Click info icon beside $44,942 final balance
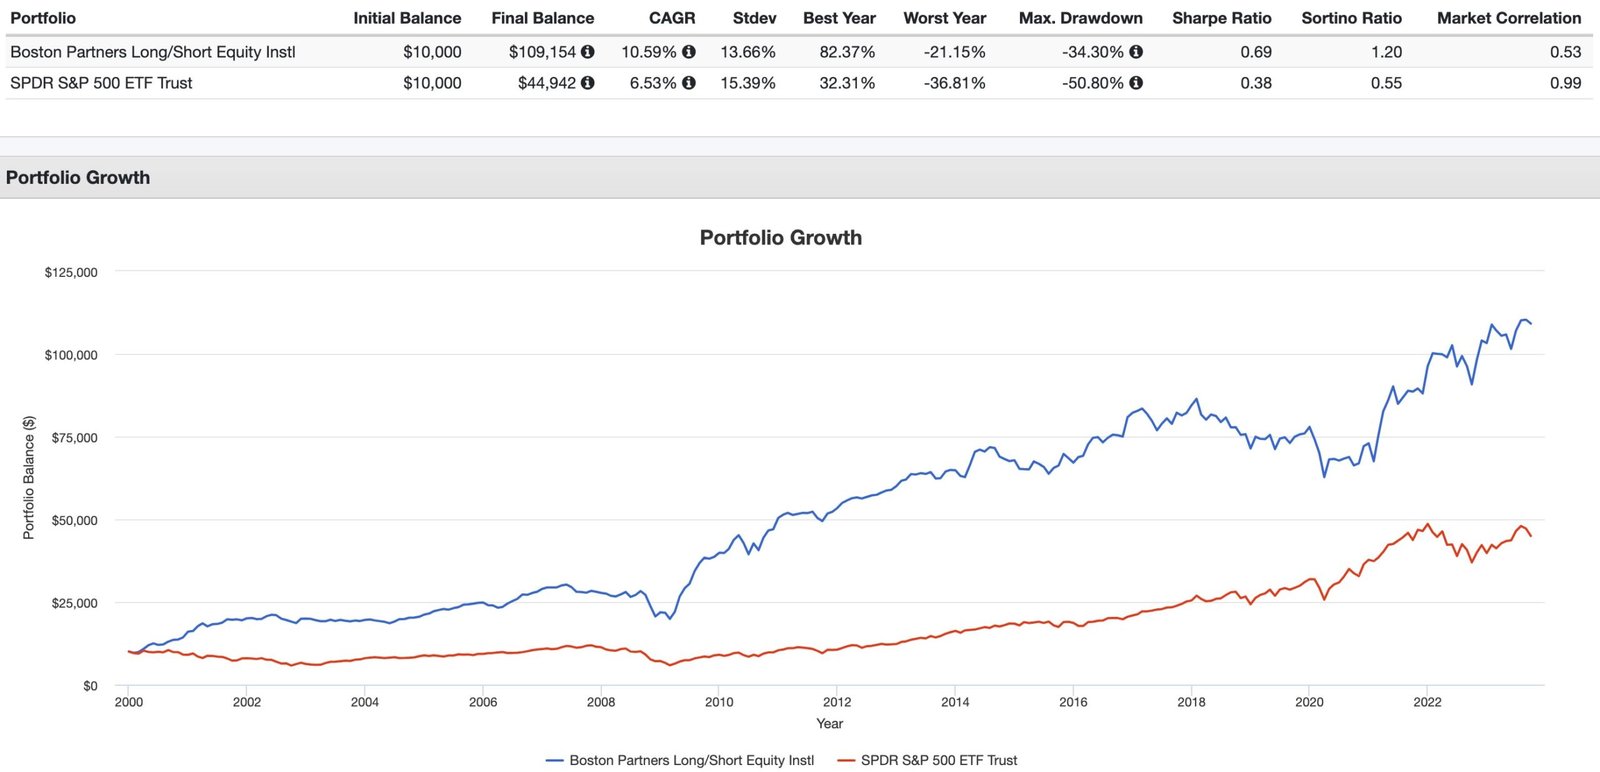This screenshot has height=772, width=1600. coord(587,83)
